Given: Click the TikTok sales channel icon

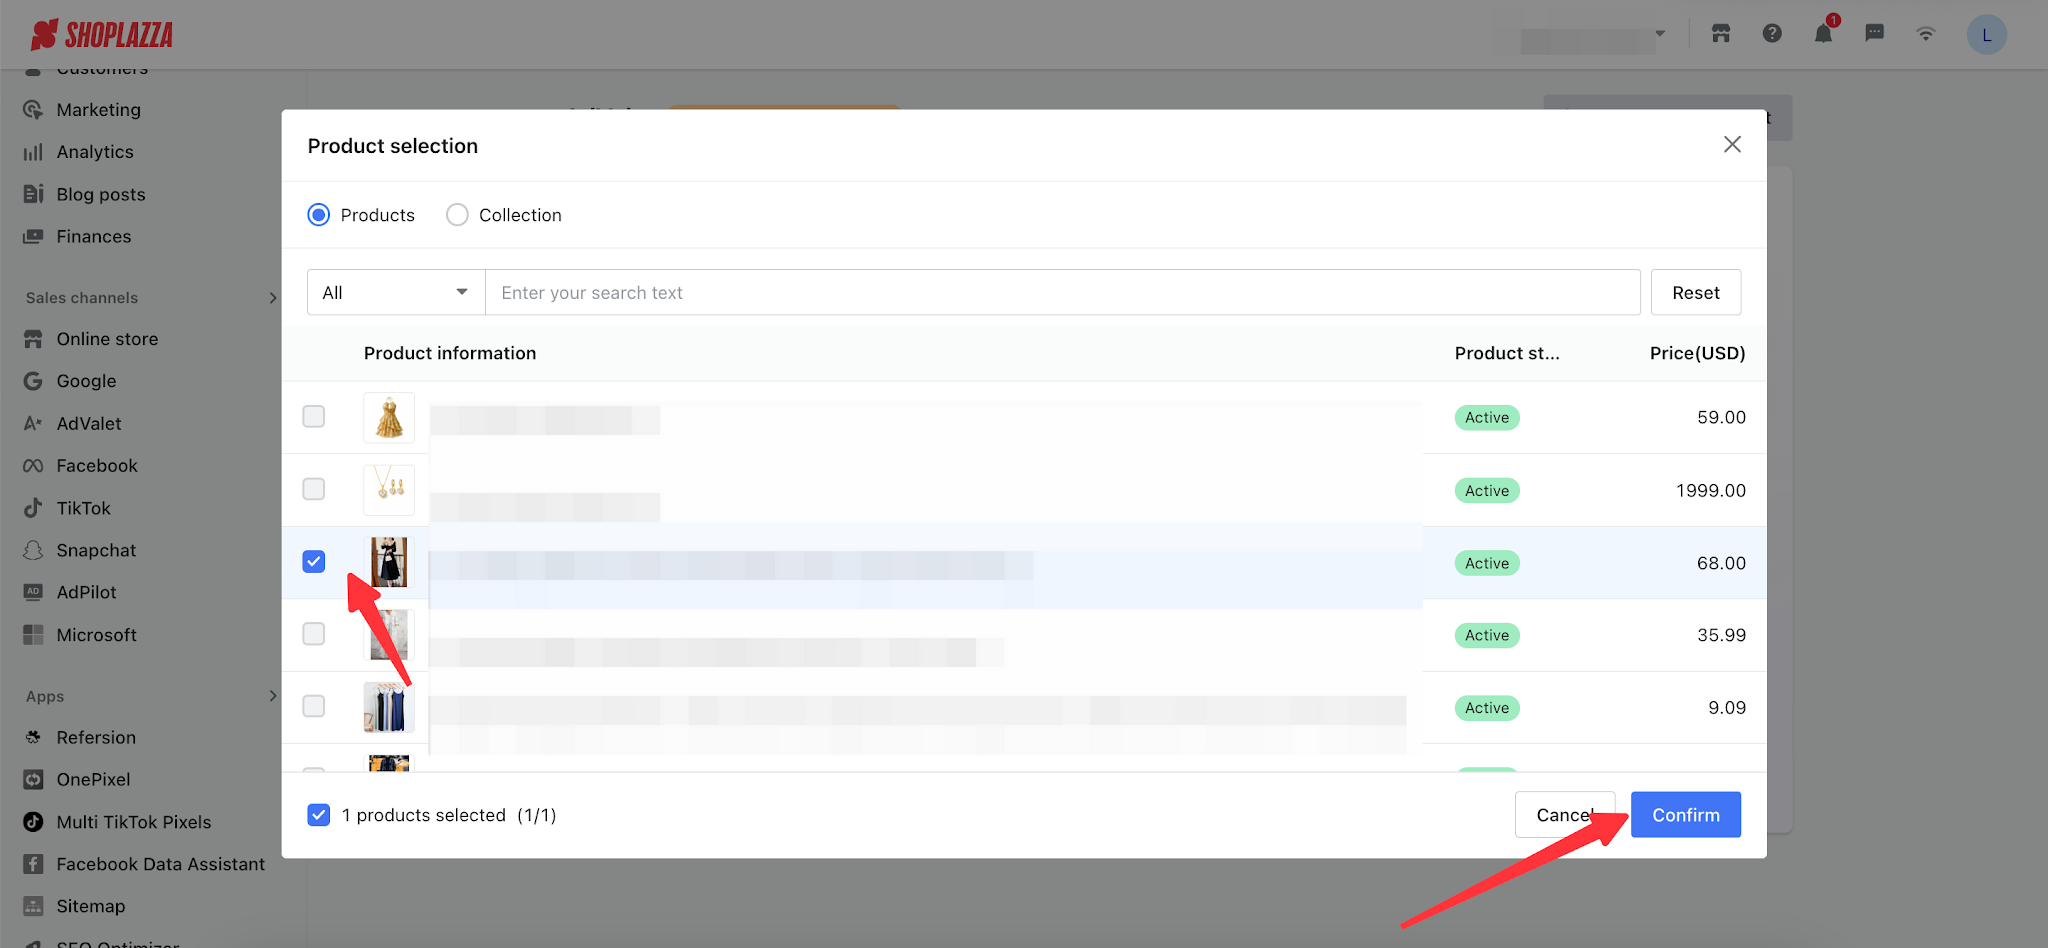Looking at the screenshot, I should click(33, 508).
